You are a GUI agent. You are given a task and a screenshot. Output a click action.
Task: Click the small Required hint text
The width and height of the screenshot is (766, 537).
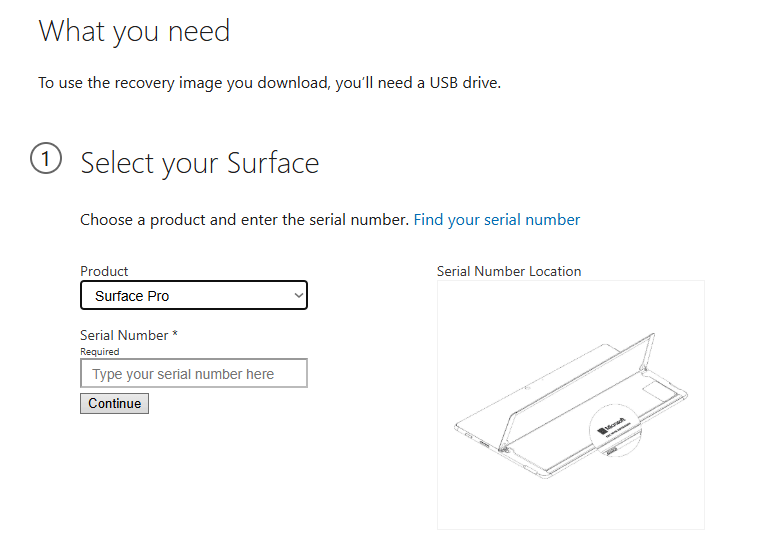point(99,352)
